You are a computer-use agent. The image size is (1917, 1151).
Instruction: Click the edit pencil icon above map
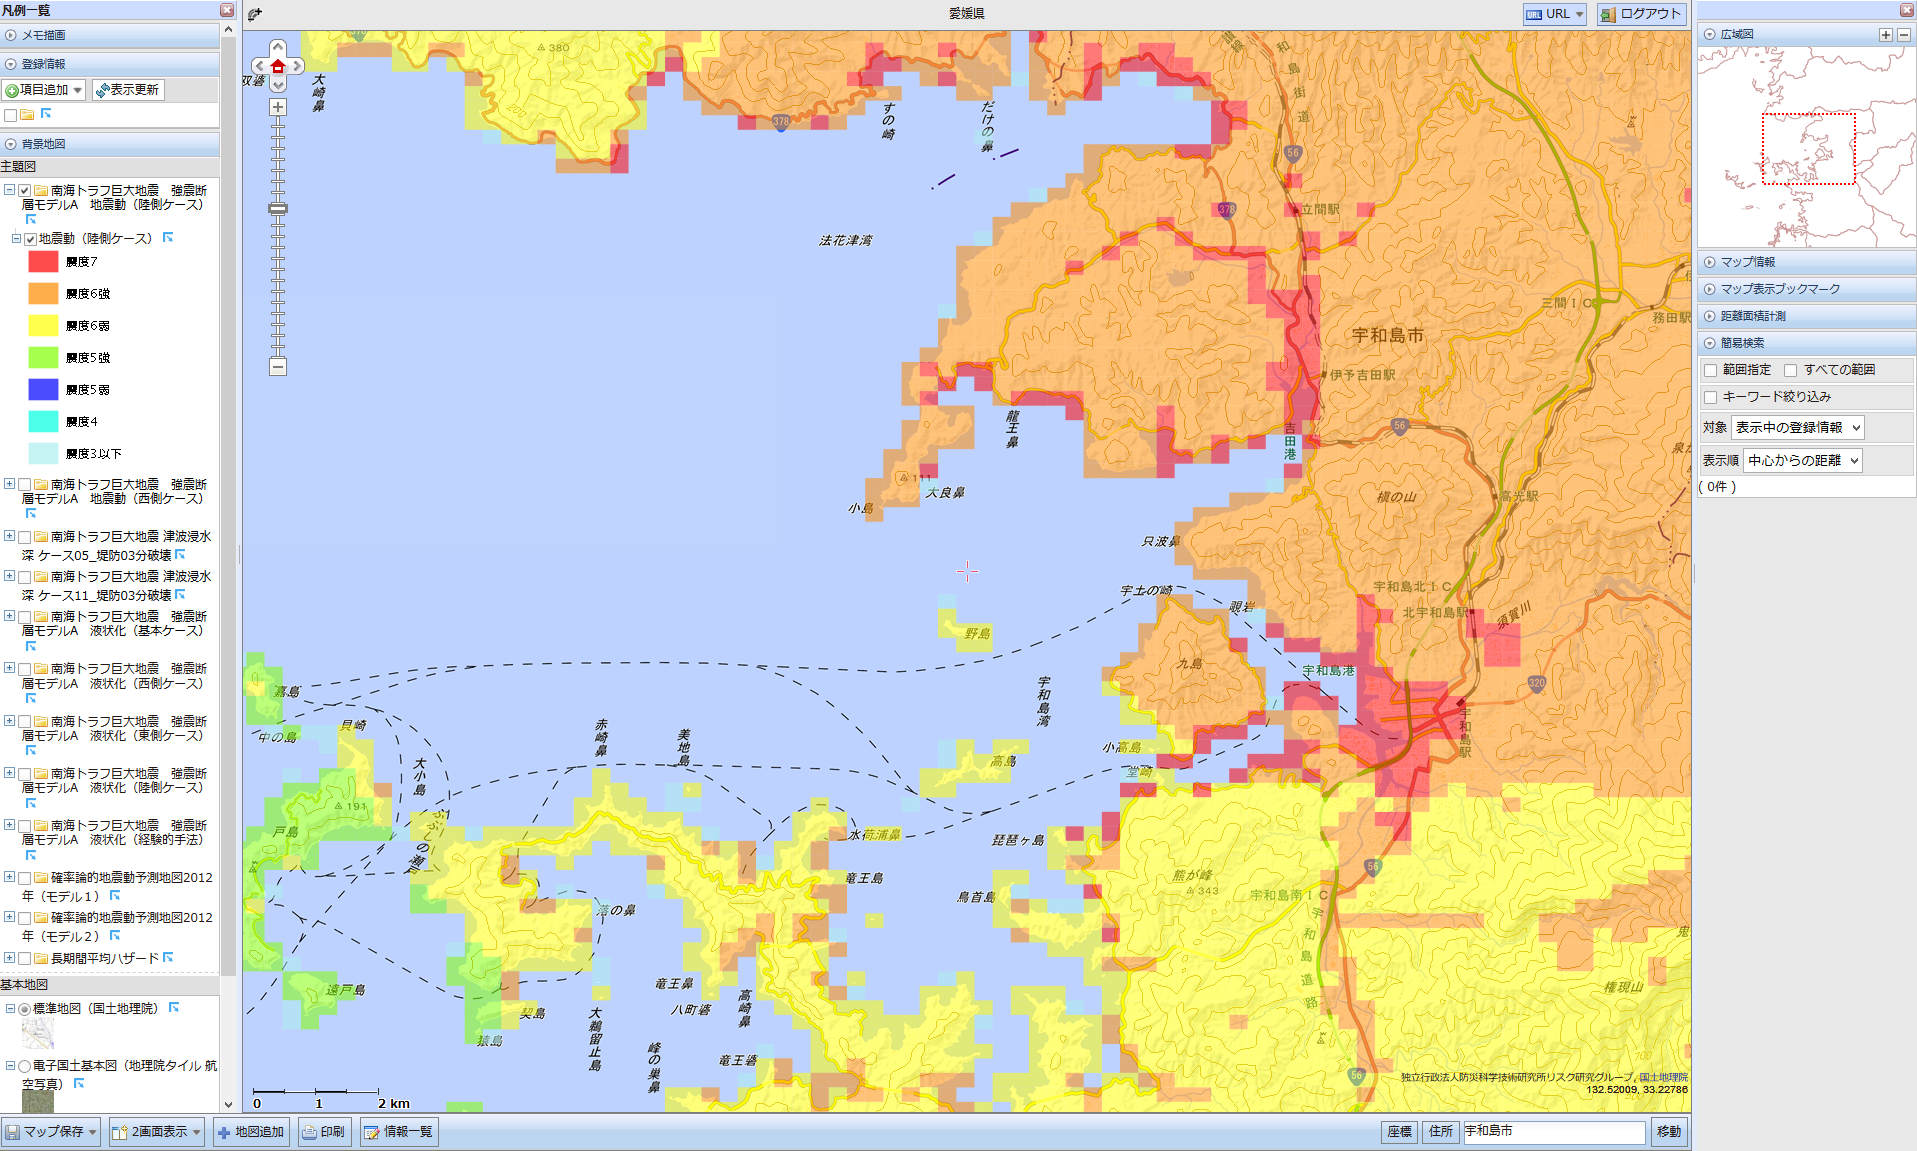tap(255, 14)
